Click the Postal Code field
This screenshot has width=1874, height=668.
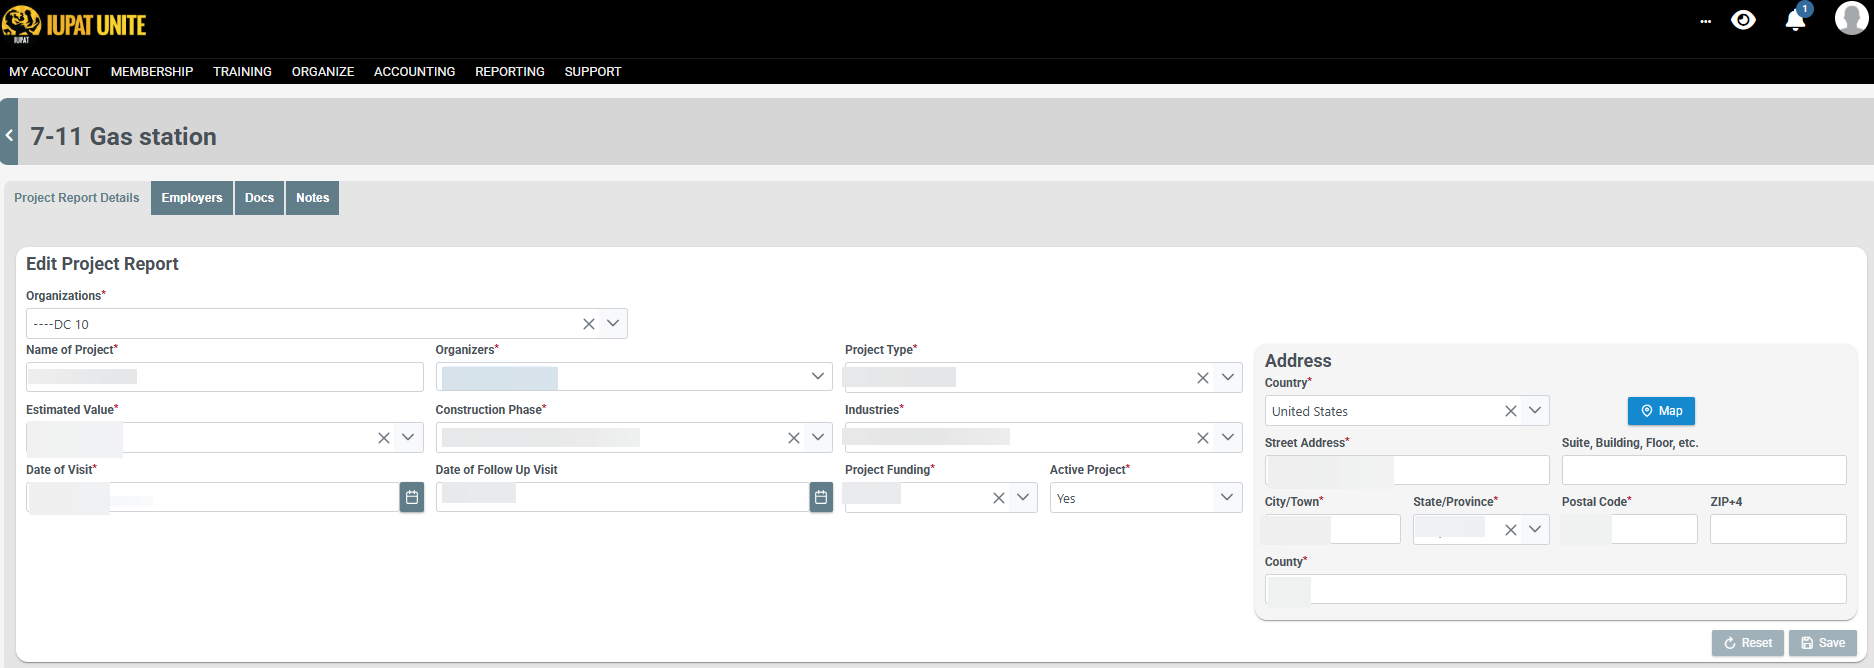1630,529
